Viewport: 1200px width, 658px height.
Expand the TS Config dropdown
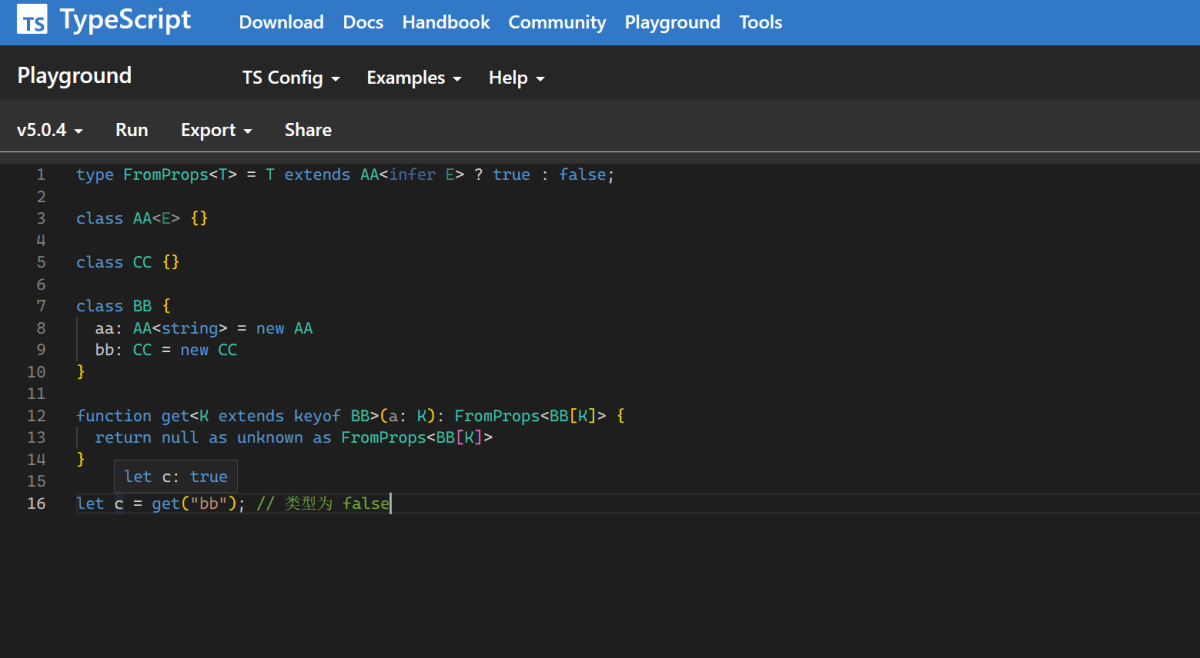[x=291, y=78]
